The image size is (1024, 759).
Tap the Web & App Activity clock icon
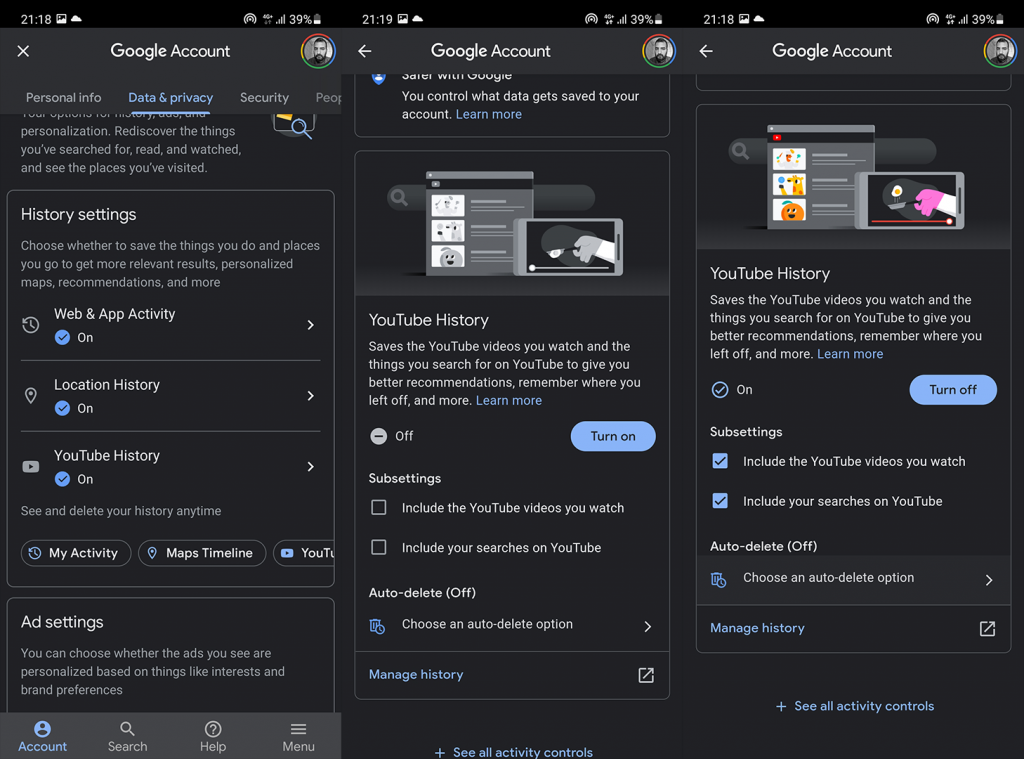(31, 325)
